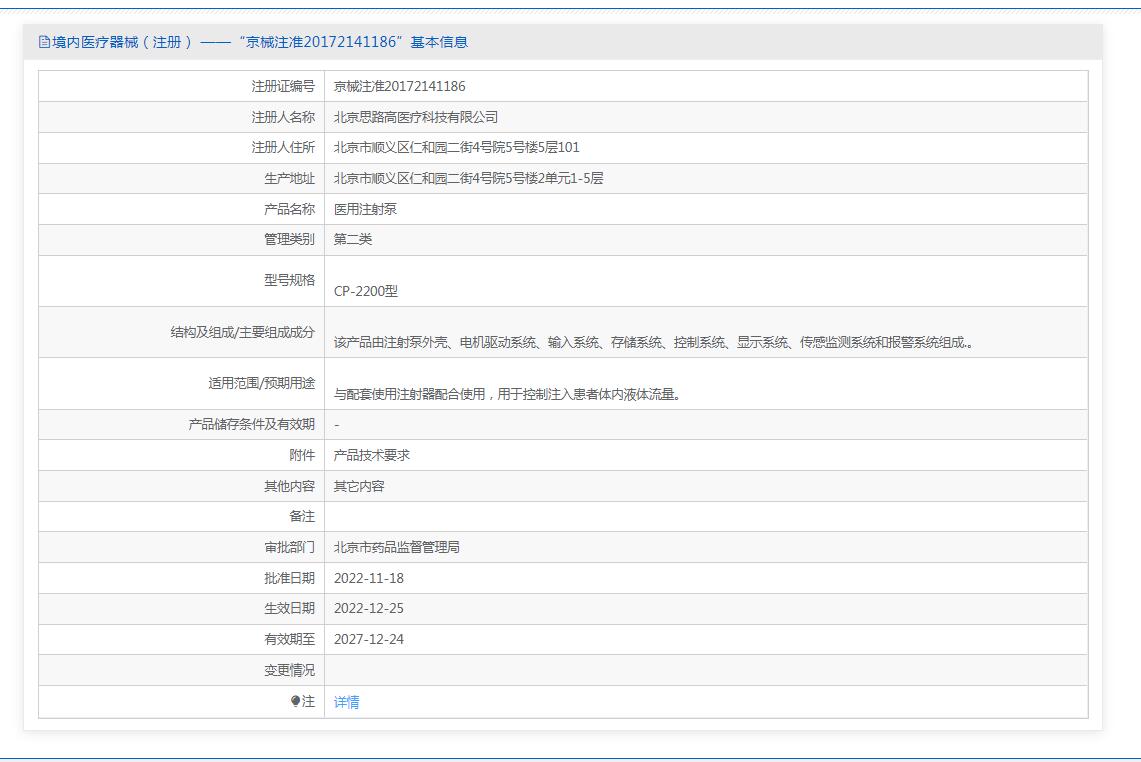Image resolution: width=1141 pixels, height=762 pixels.
Task: Click the 有效期至 row label
Action: [290, 640]
